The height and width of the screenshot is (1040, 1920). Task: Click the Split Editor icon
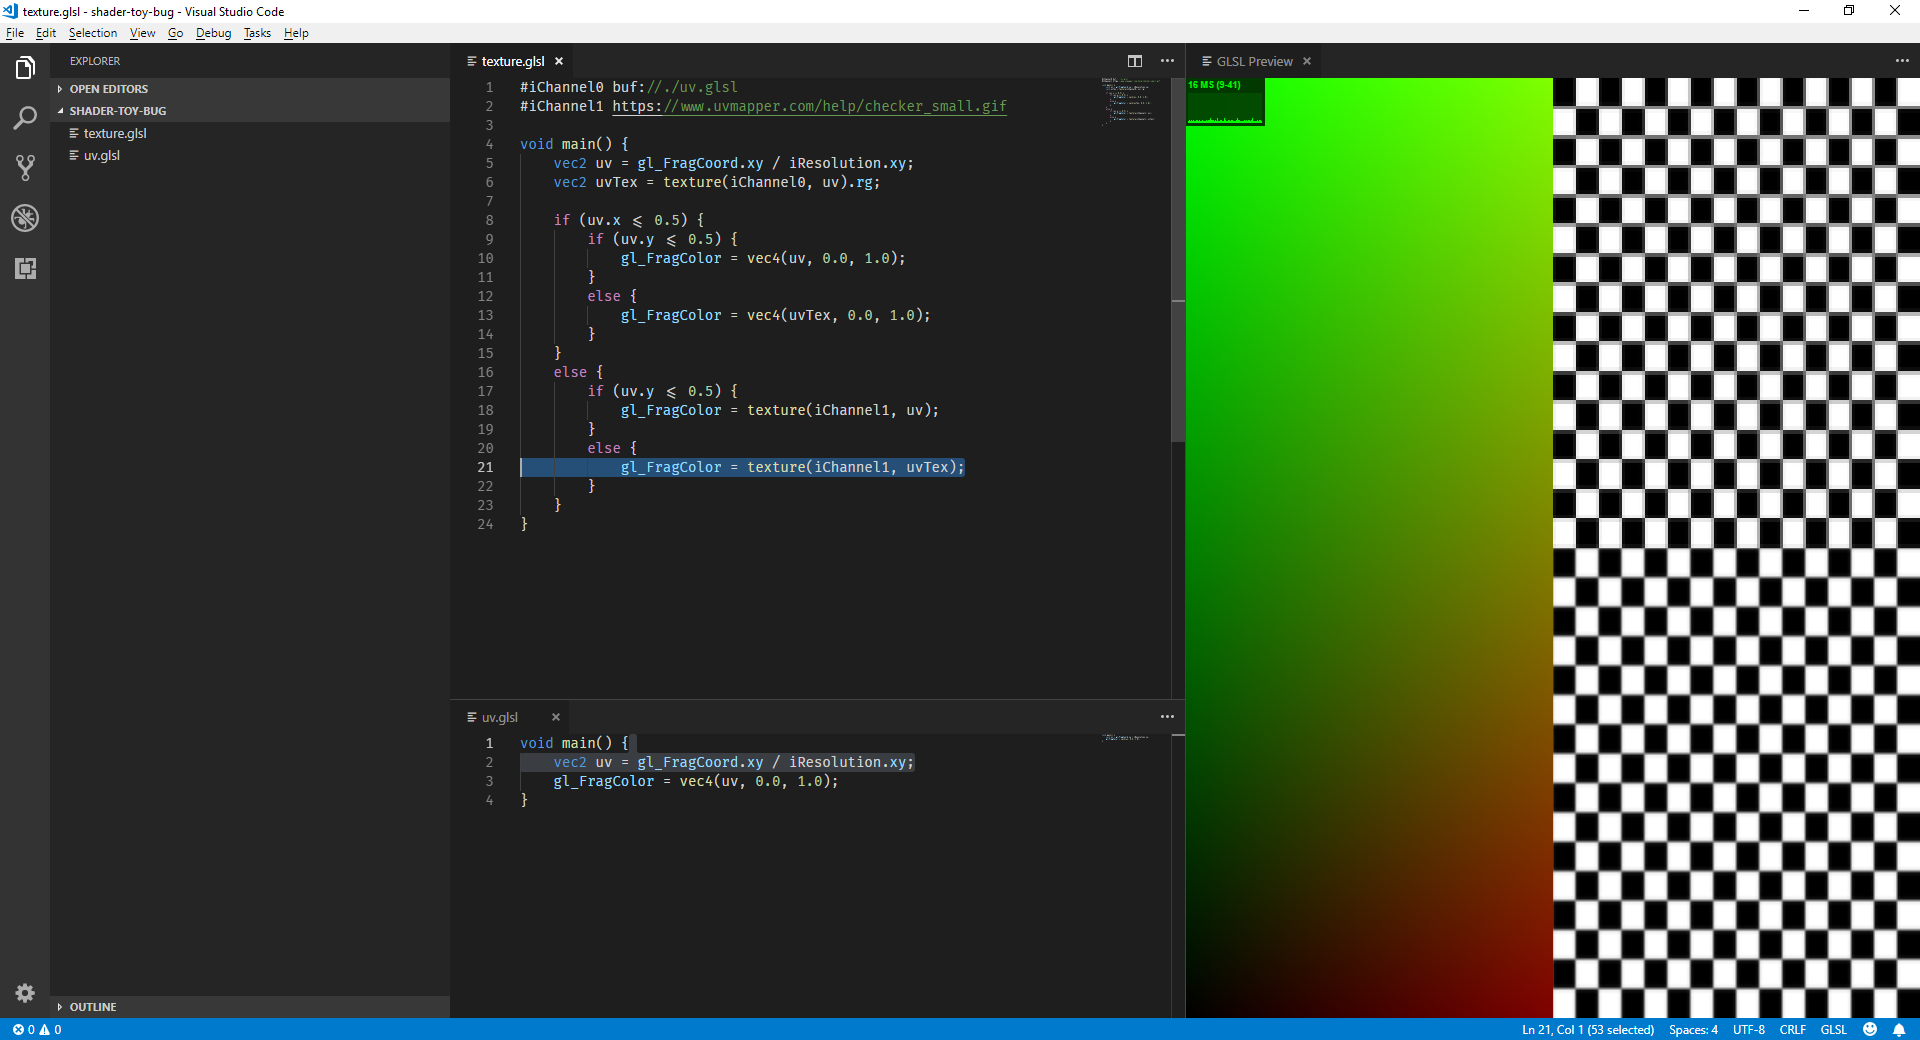coord(1135,61)
